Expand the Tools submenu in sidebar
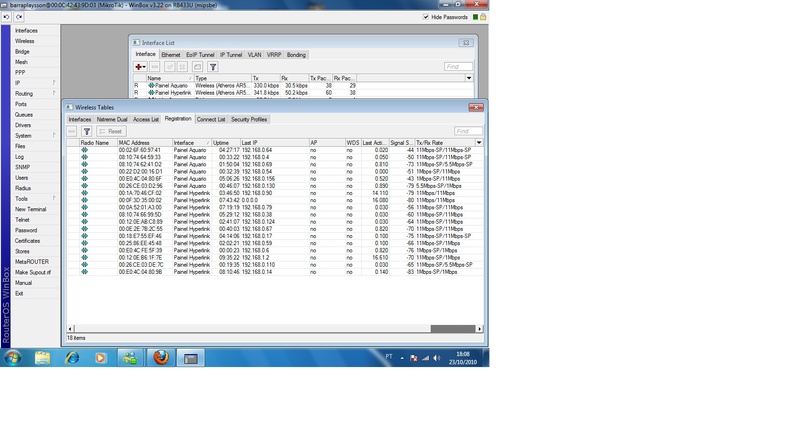The height and width of the screenshot is (433, 800). [54, 198]
